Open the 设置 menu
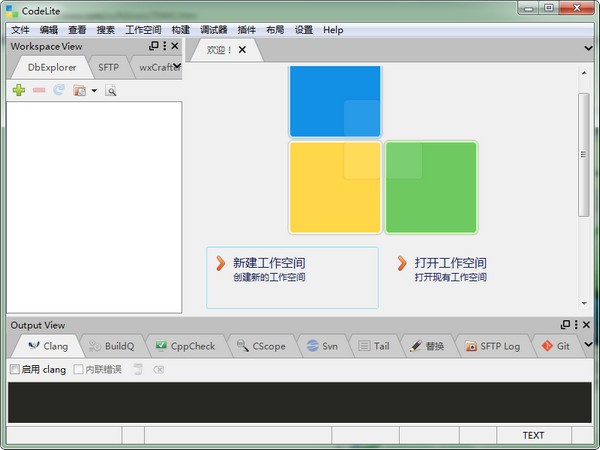Viewport: 600px width, 450px height. coord(303,30)
